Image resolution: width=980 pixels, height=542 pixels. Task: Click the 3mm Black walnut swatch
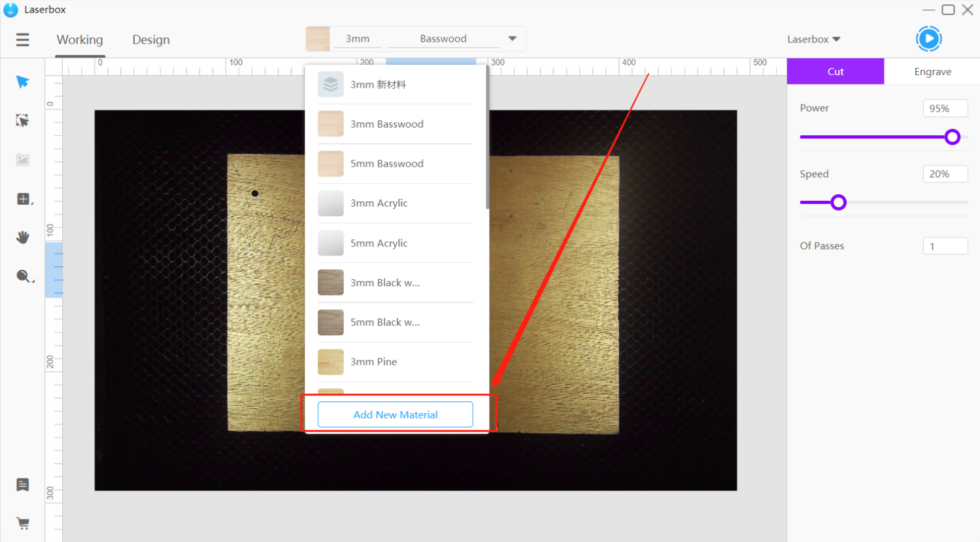tap(331, 283)
